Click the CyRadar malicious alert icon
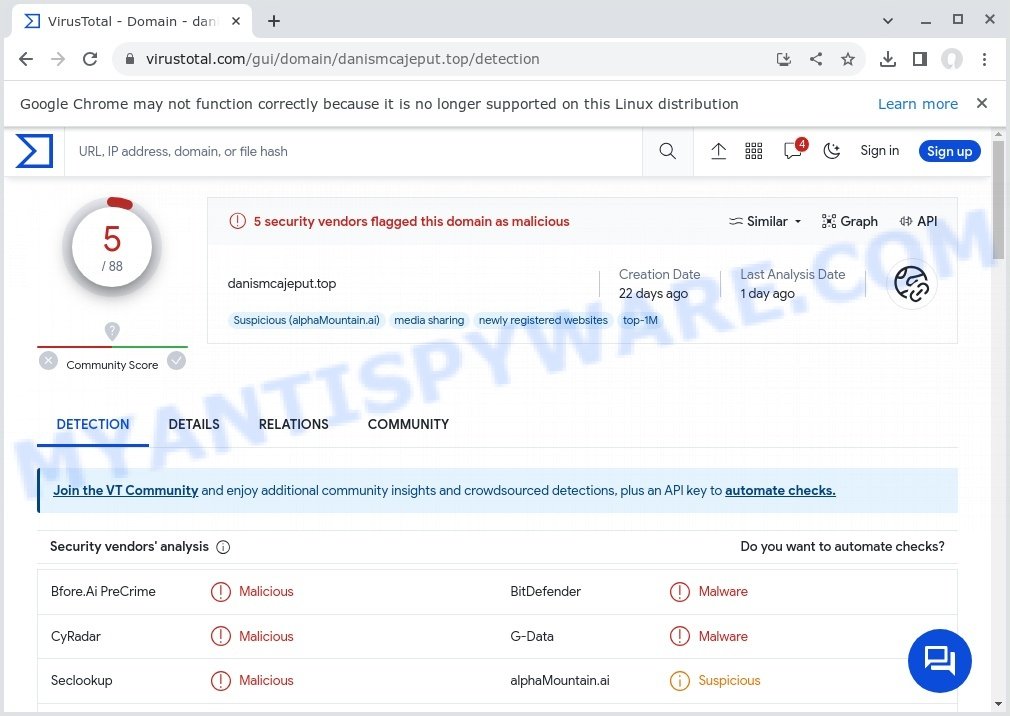This screenshot has width=1010, height=716. [x=220, y=636]
